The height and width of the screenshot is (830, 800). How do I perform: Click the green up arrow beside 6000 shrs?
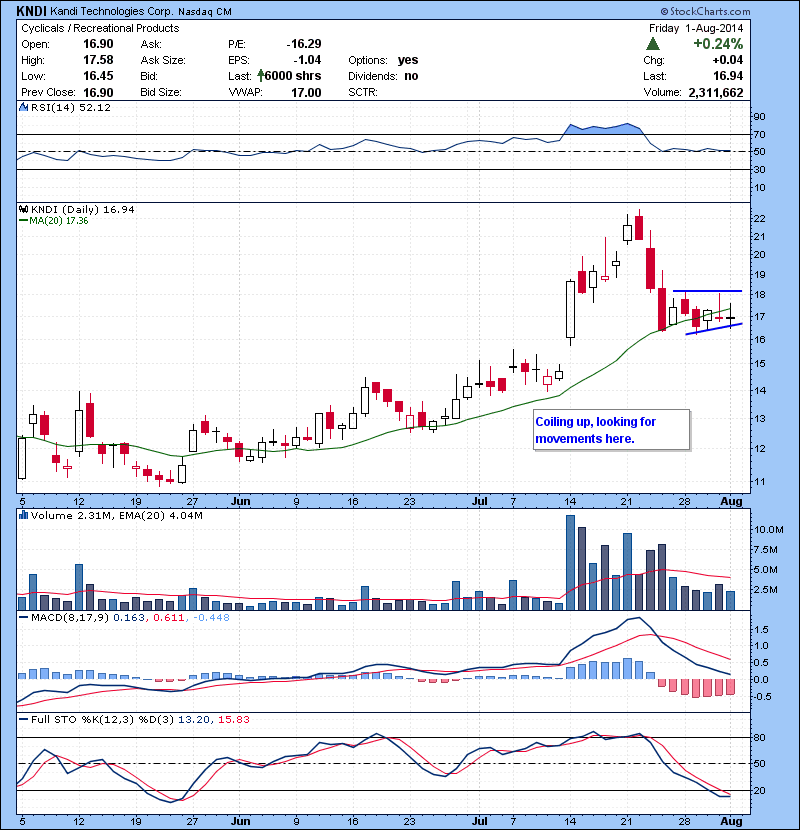point(260,76)
